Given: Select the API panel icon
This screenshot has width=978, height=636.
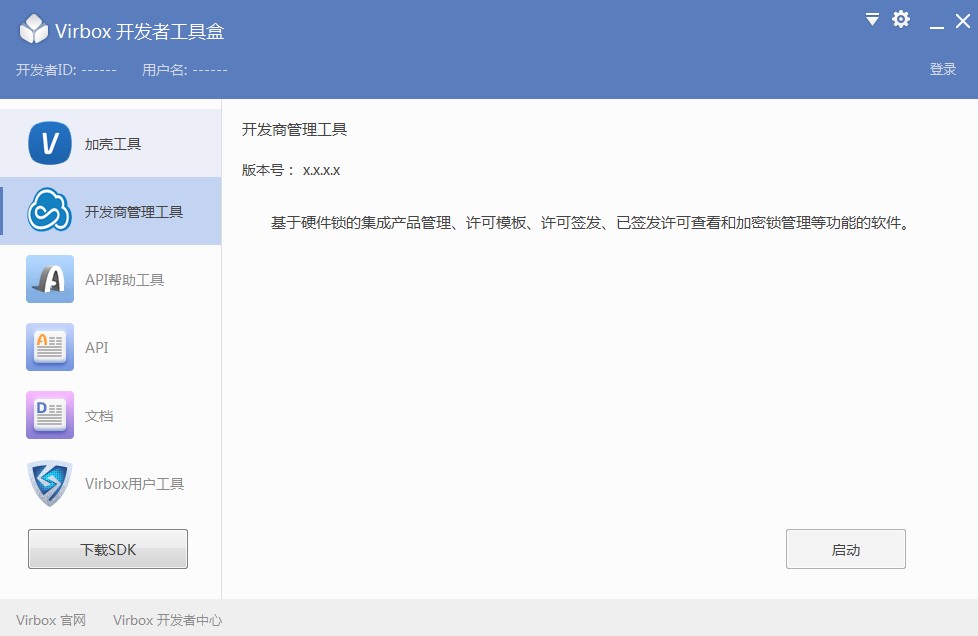Looking at the screenshot, I should [49, 347].
